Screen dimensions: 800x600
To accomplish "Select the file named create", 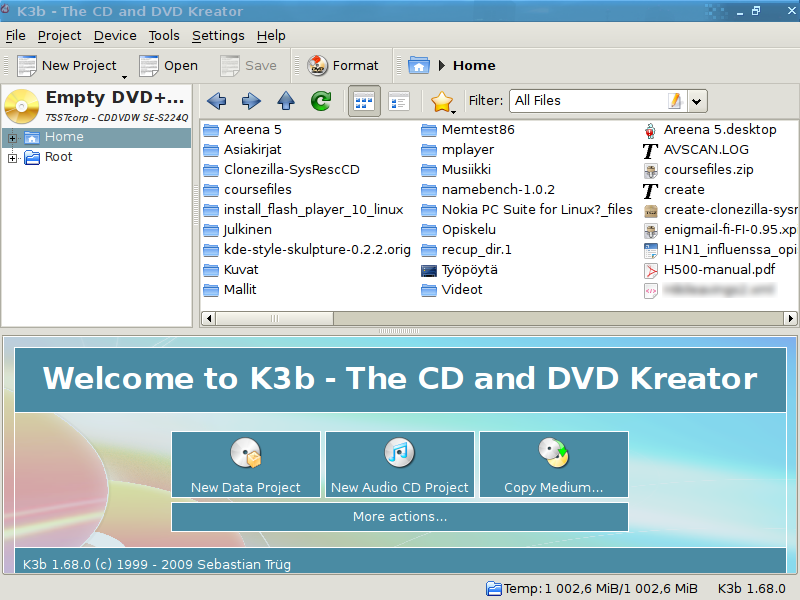I will [674, 189].
